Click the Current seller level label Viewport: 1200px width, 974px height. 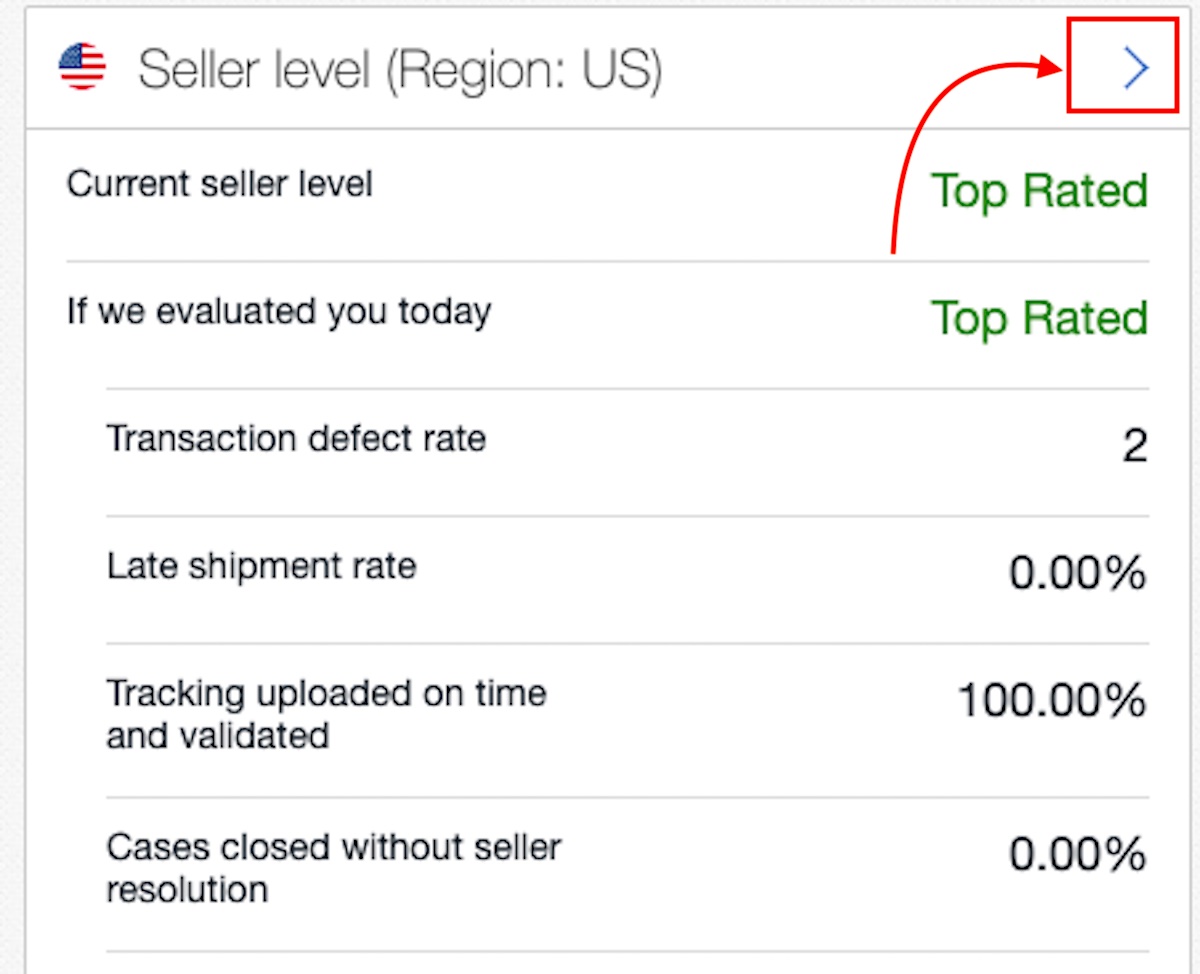[219, 184]
